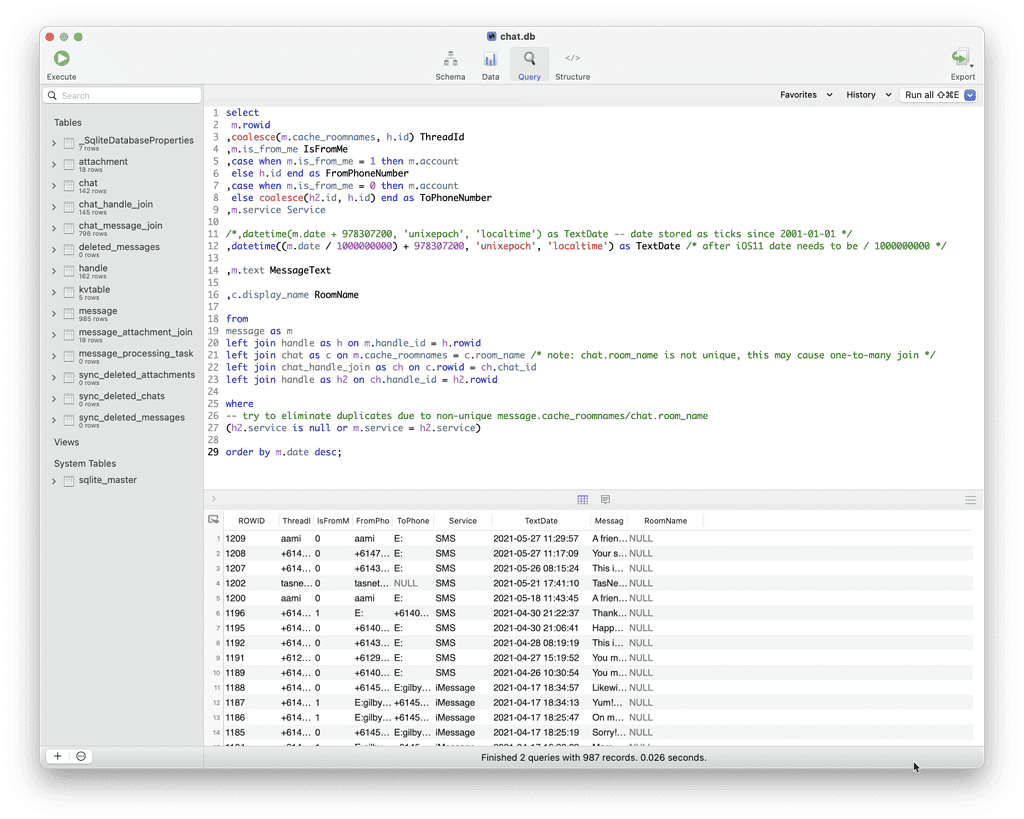The image size is (1024, 819).
Task: Expand the _SqliteDatabaseProperties table
Action: tap(54, 143)
